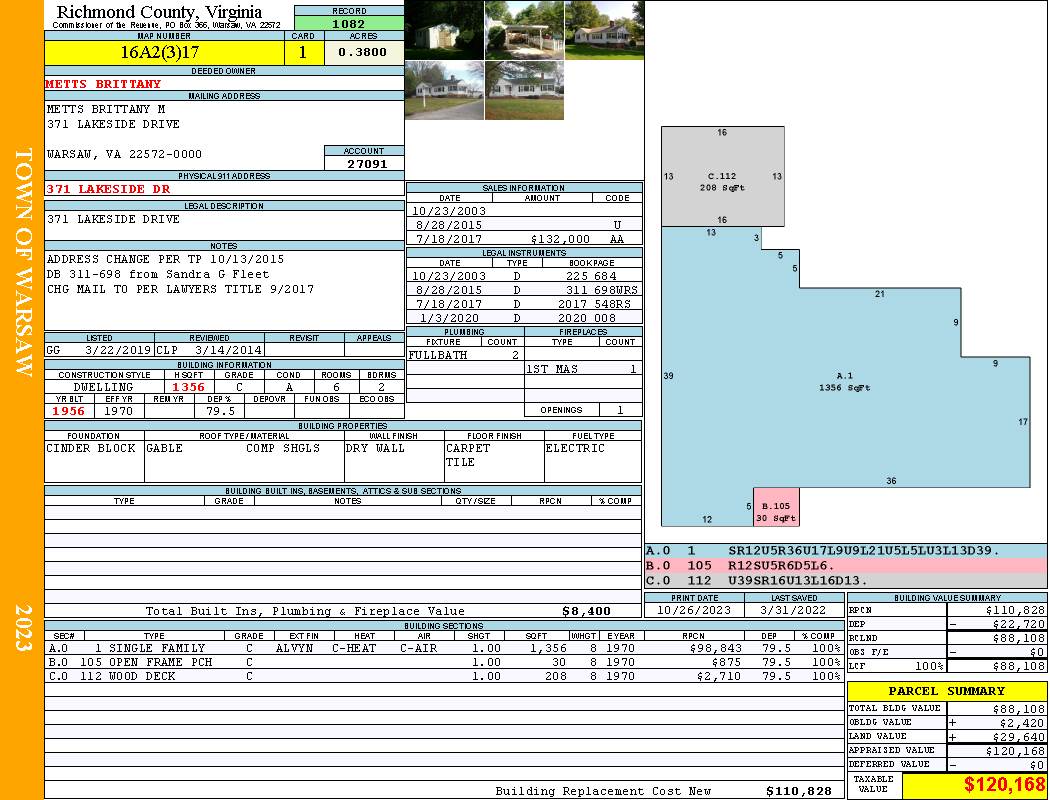This screenshot has height=800, width=1050.
Task: Open the carport photo thumbnail
Action: tap(524, 30)
